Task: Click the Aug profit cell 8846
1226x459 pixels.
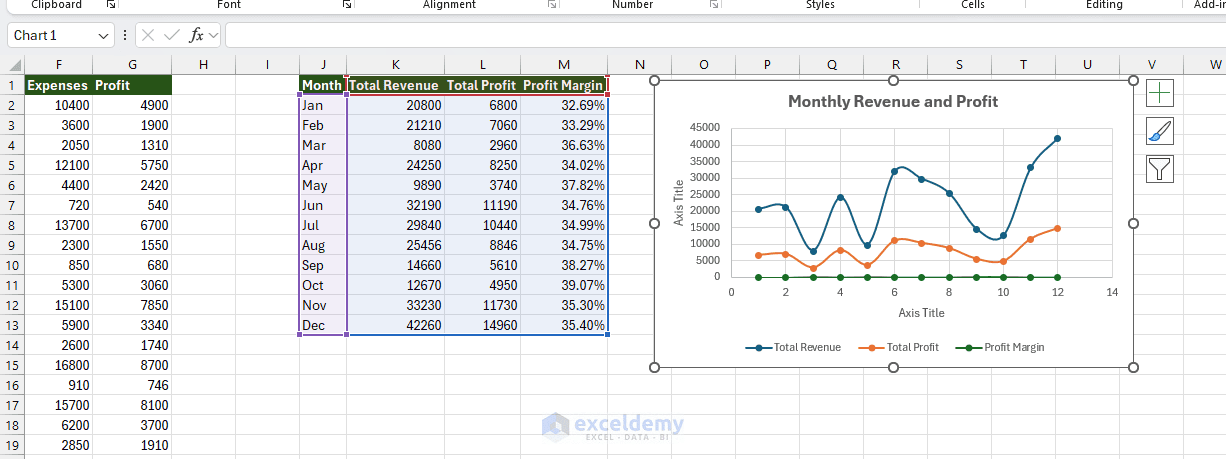Action: point(483,245)
